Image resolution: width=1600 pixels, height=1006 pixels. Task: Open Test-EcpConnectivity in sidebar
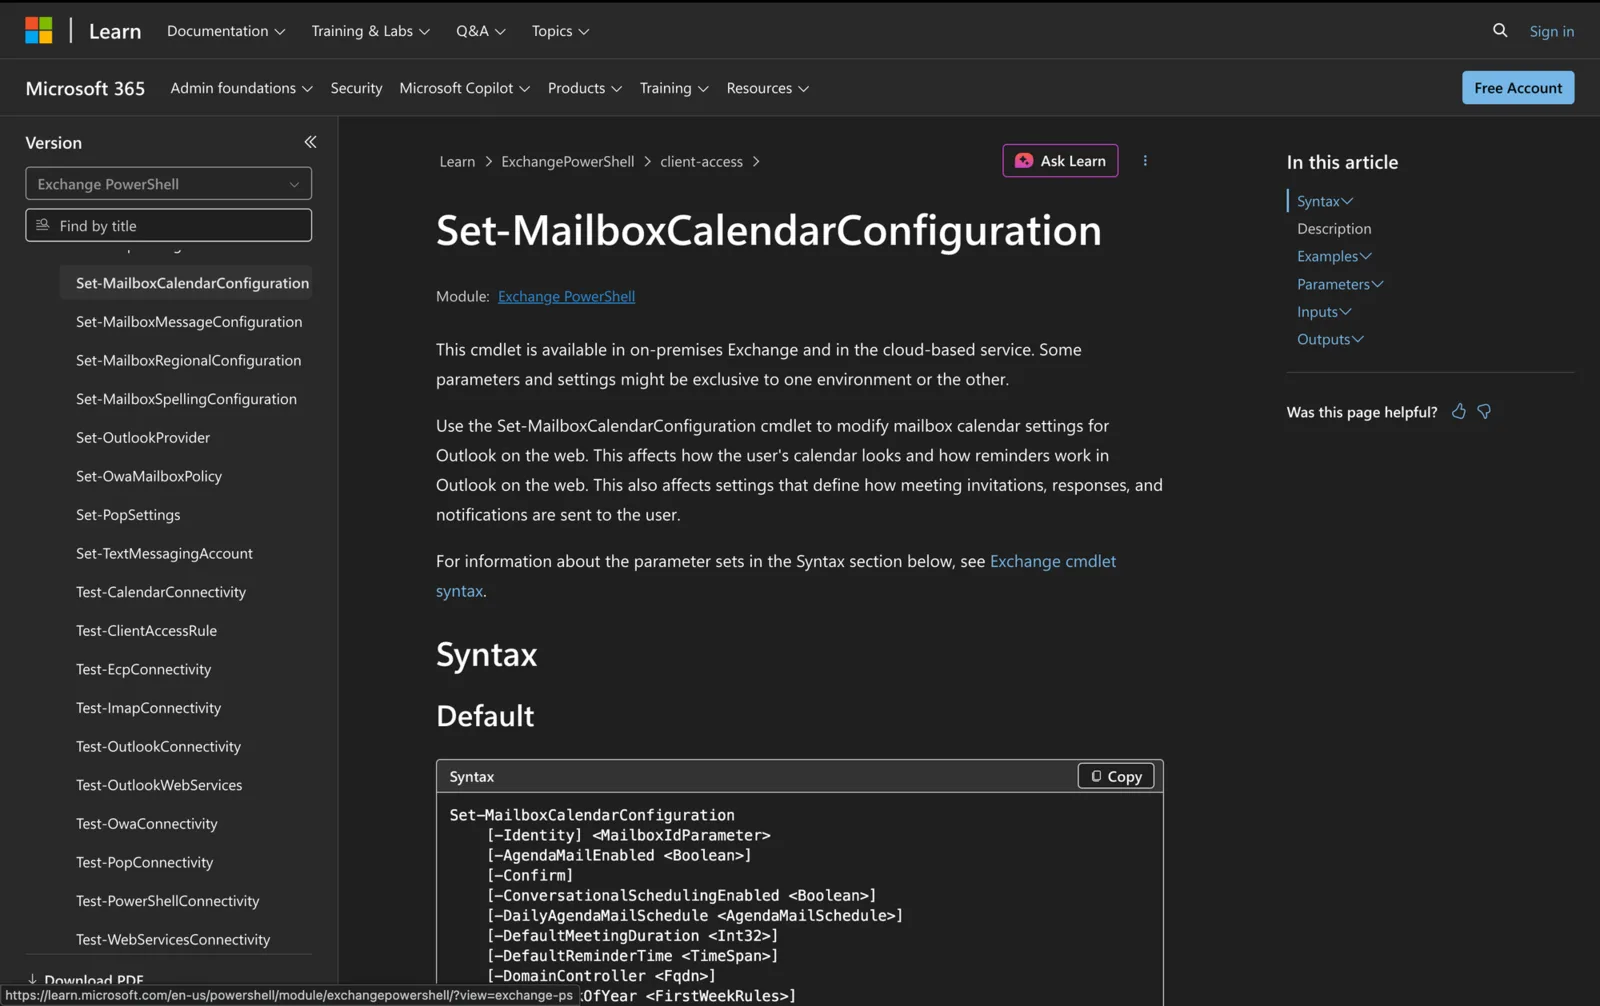click(x=143, y=670)
